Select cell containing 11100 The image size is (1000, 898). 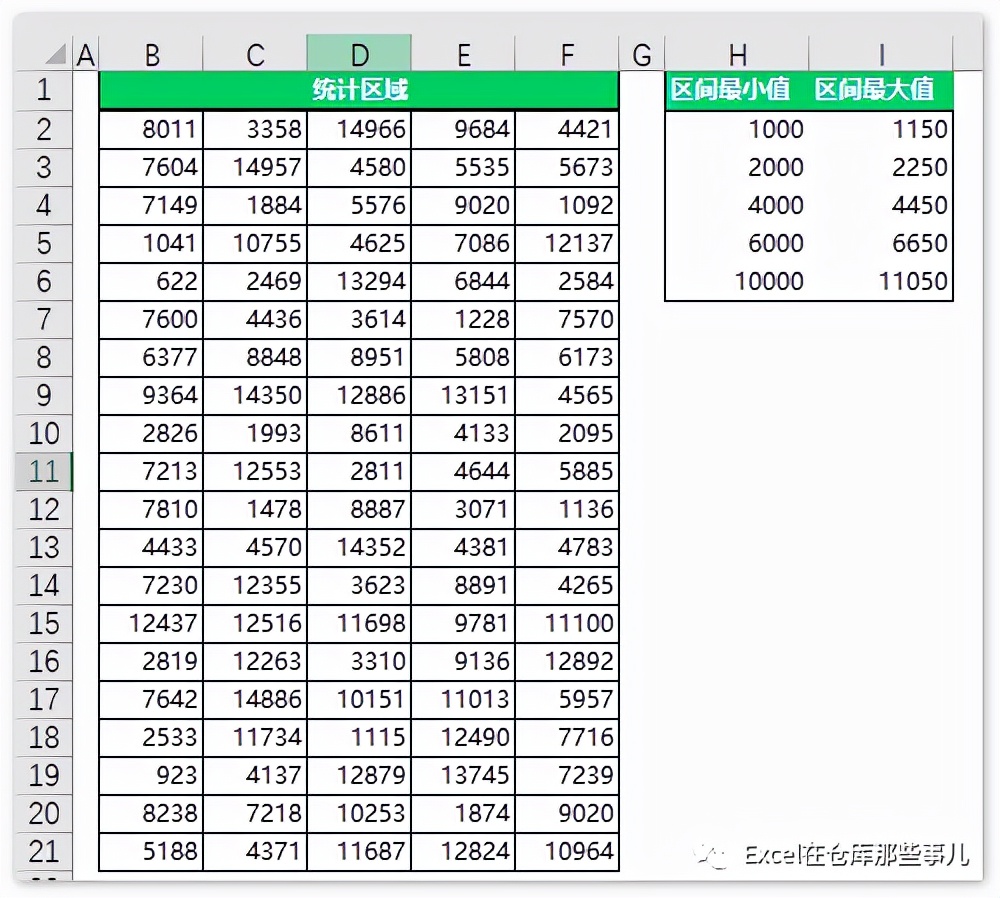[567, 624]
